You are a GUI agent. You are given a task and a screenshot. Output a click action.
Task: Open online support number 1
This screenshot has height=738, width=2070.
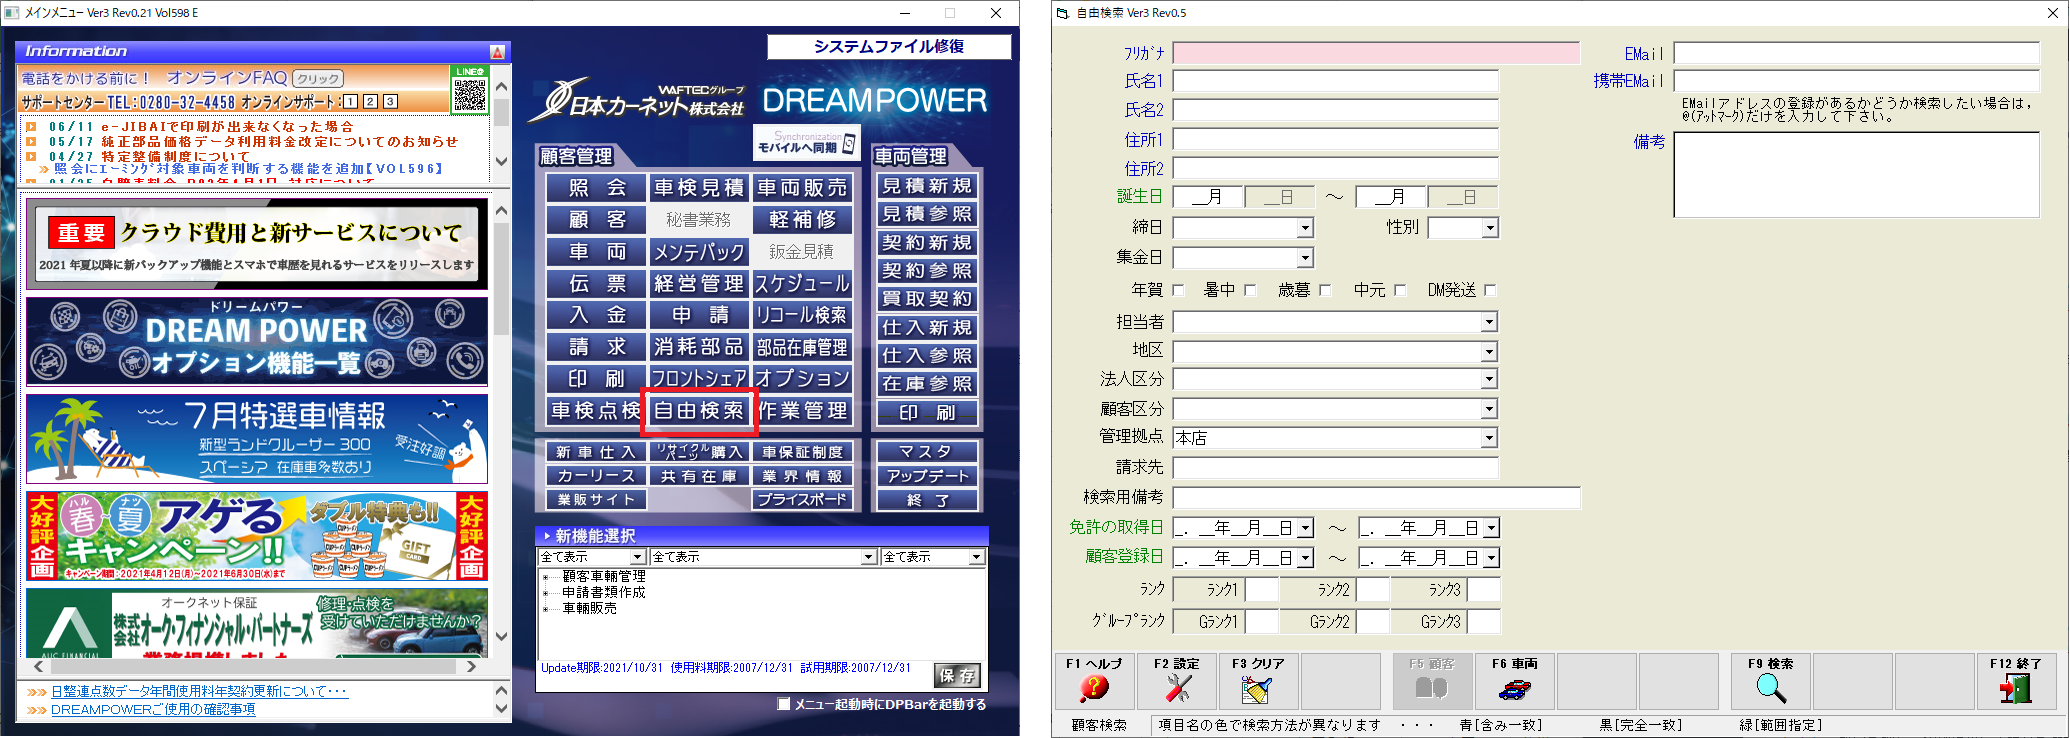350,102
